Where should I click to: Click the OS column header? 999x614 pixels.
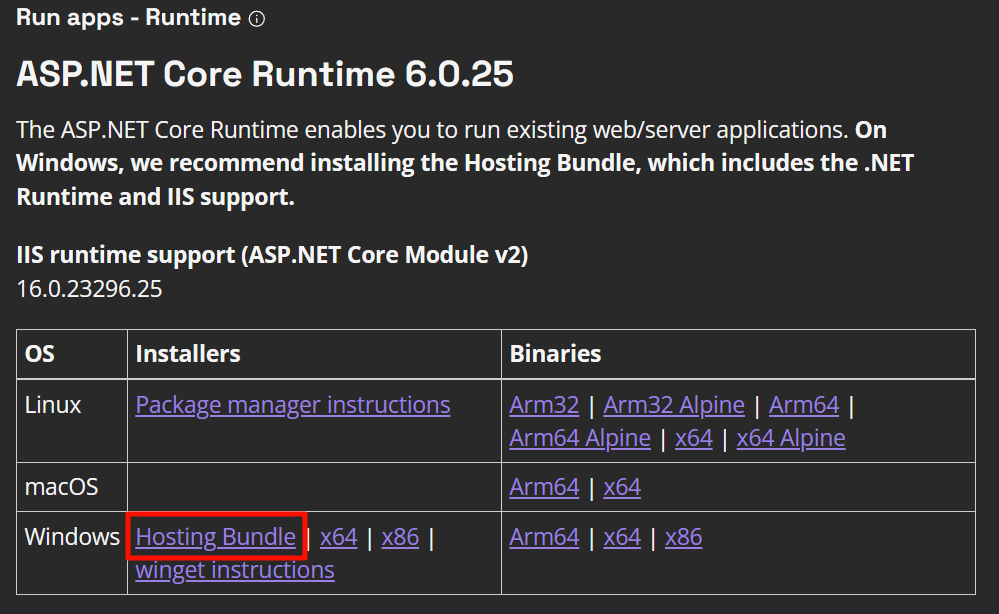(x=40, y=353)
